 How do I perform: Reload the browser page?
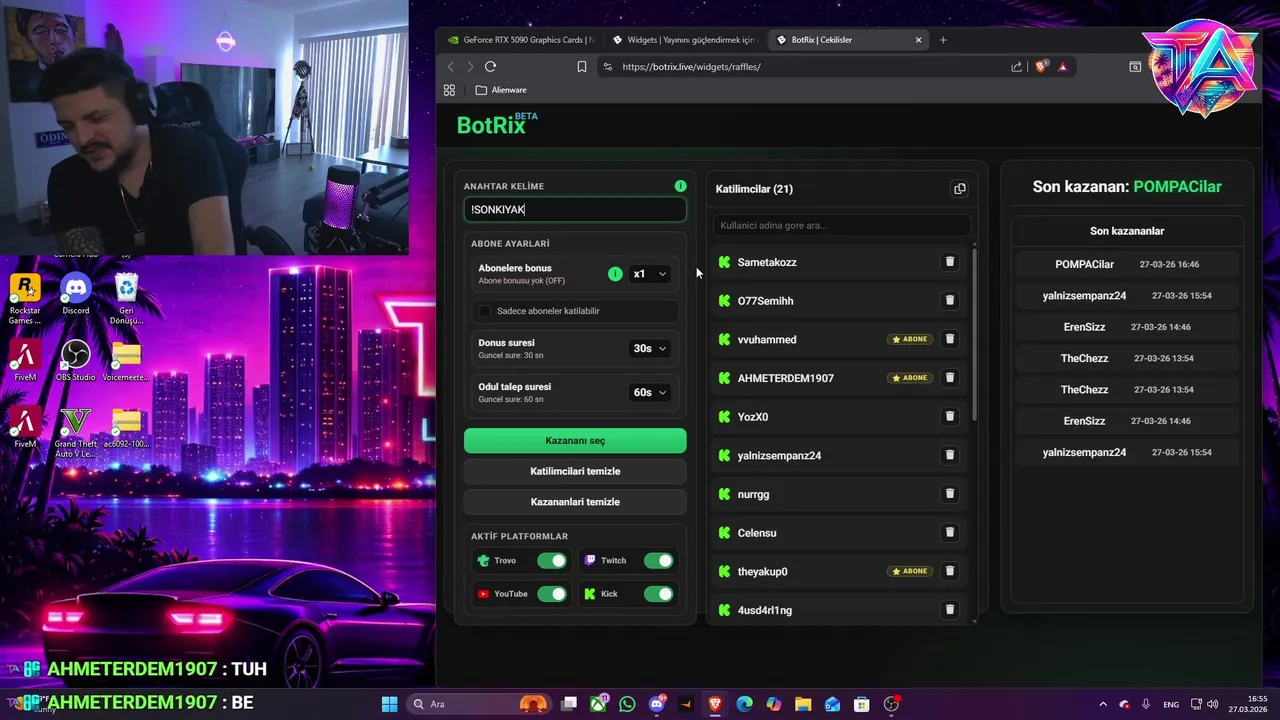point(490,66)
